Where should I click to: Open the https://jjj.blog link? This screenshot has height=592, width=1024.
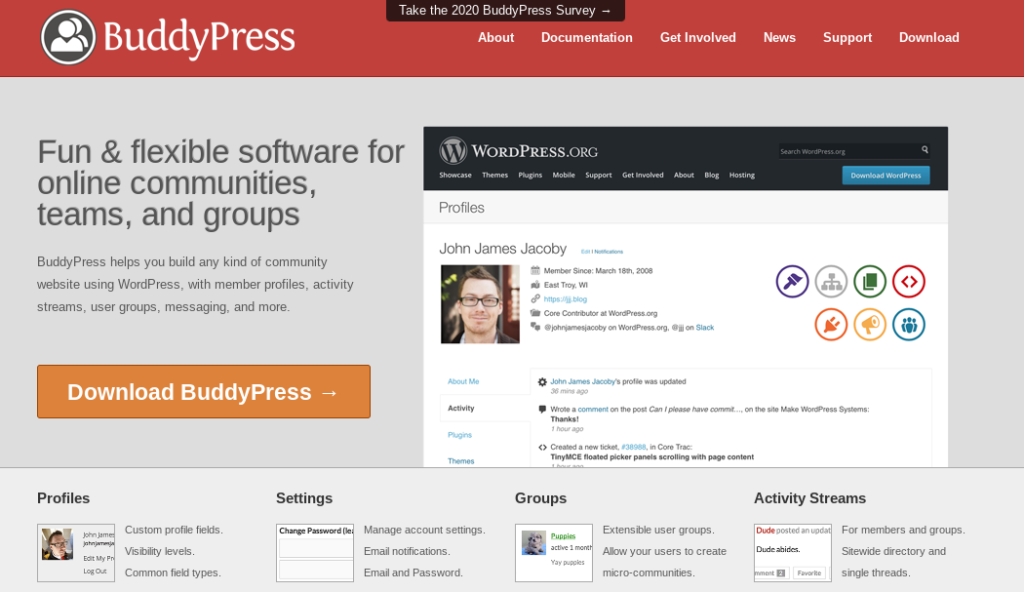coord(565,299)
